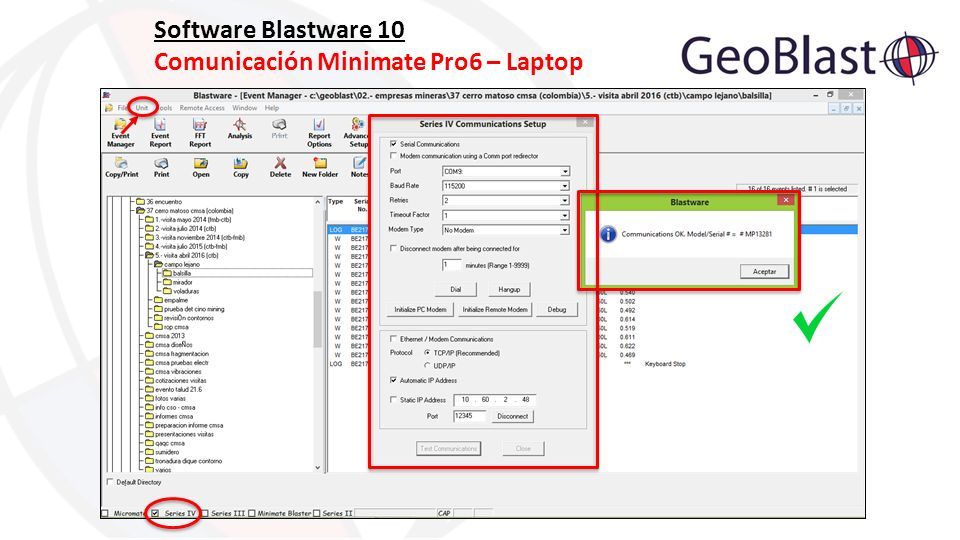Select TCP/IP (Recommended) protocol radio
The image size is (960, 540).
tap(427, 353)
